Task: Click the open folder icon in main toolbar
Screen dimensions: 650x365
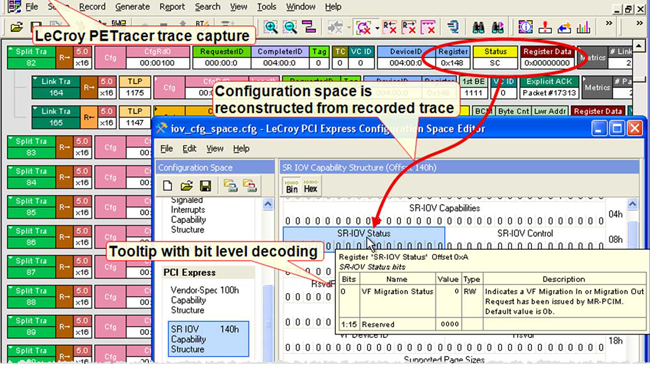Action: [17, 27]
